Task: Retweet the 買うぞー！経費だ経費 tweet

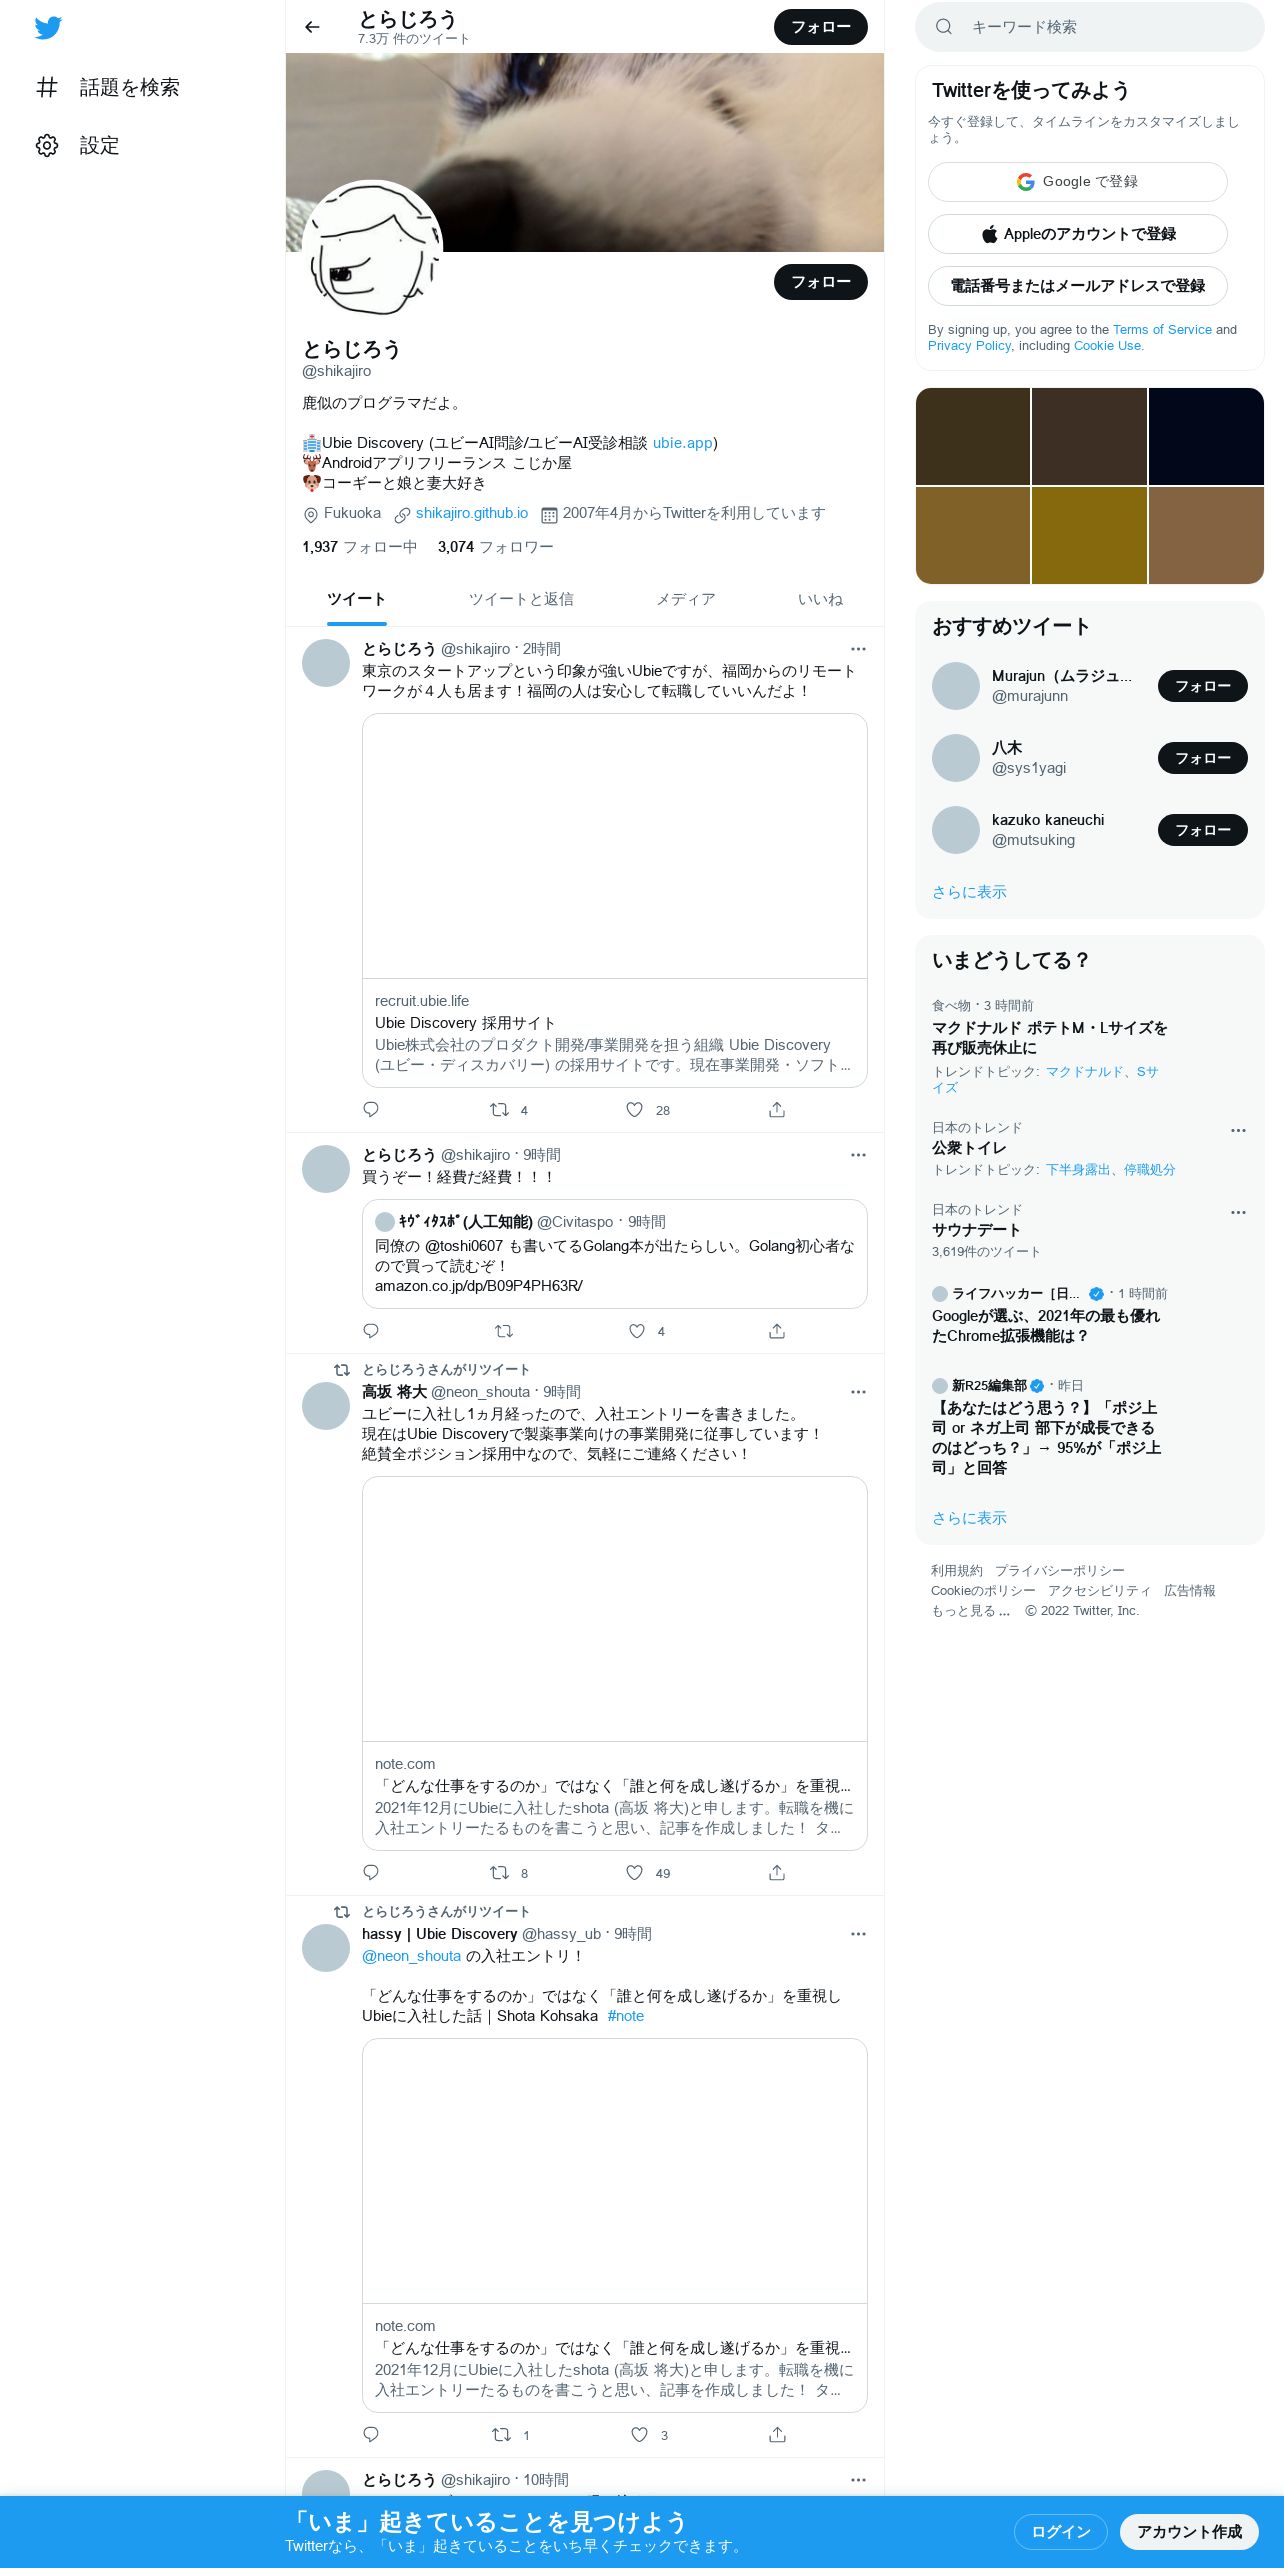Action: click(x=504, y=1331)
